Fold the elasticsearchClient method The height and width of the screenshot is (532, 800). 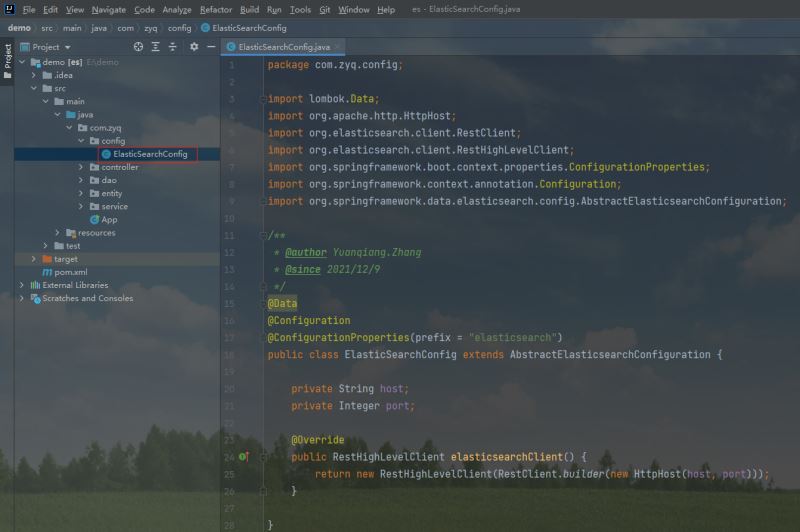[264, 457]
